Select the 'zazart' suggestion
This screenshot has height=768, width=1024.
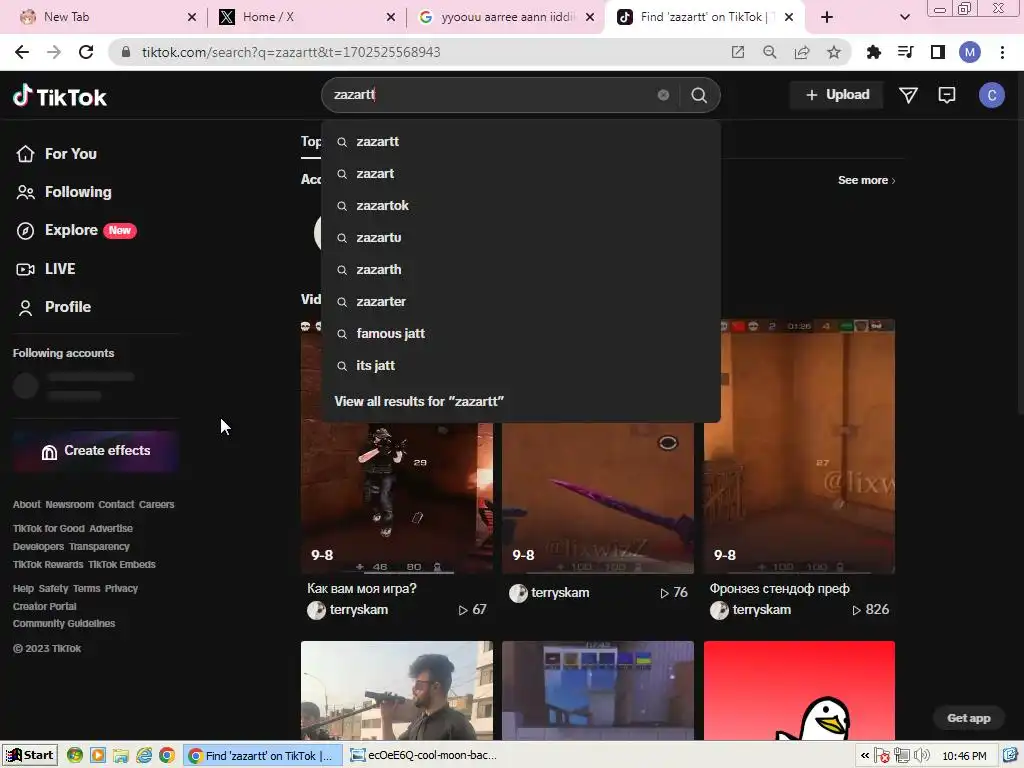[x=520, y=174]
